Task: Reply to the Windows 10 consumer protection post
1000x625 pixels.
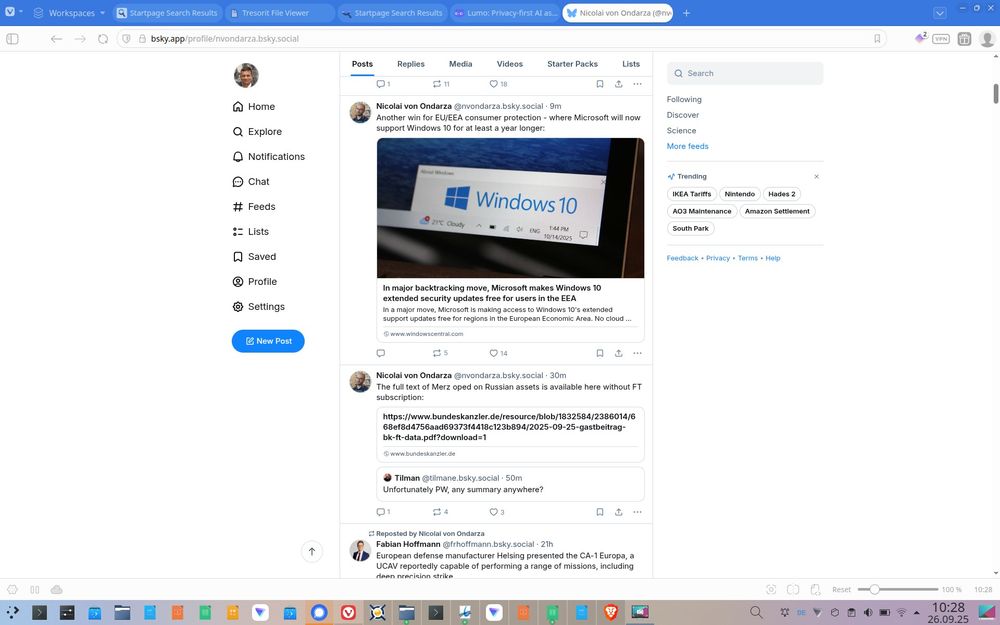Action: (381, 353)
